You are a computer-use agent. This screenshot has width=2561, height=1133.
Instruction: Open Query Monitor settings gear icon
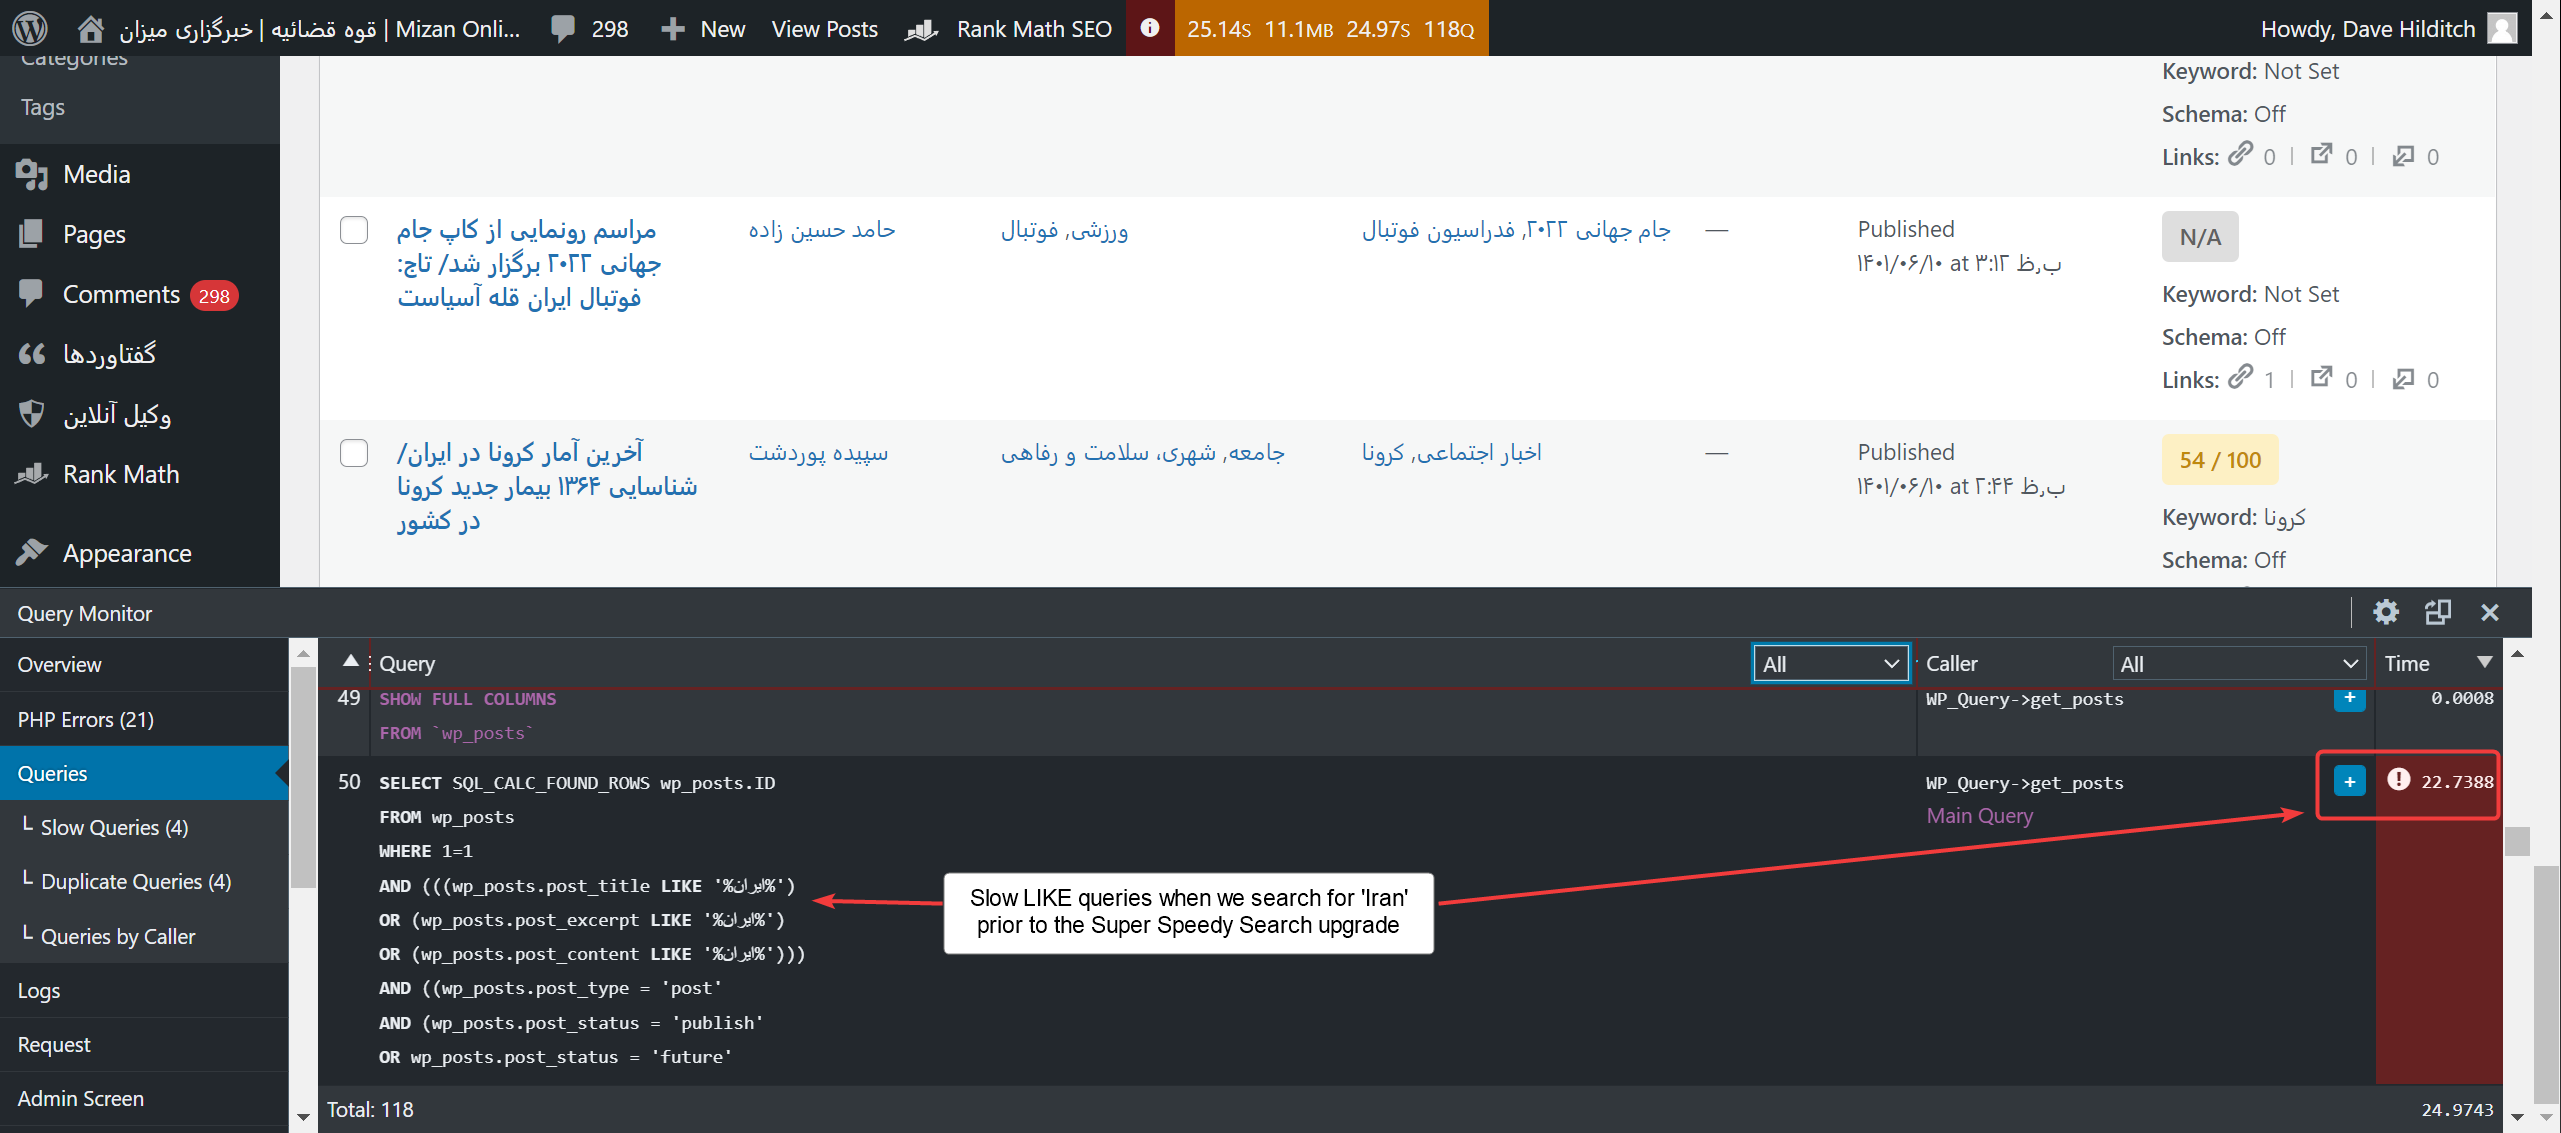tap(2385, 612)
